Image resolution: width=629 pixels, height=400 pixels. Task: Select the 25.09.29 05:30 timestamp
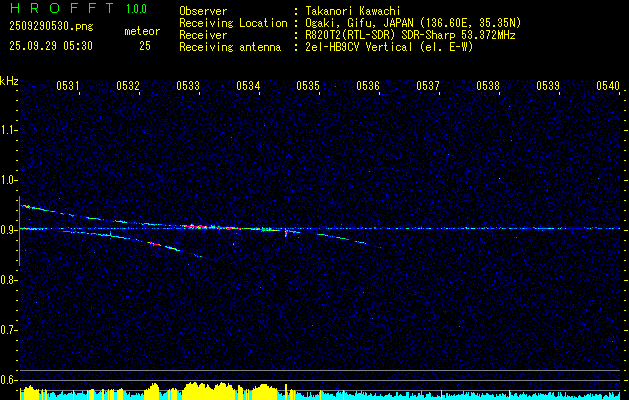[50, 46]
